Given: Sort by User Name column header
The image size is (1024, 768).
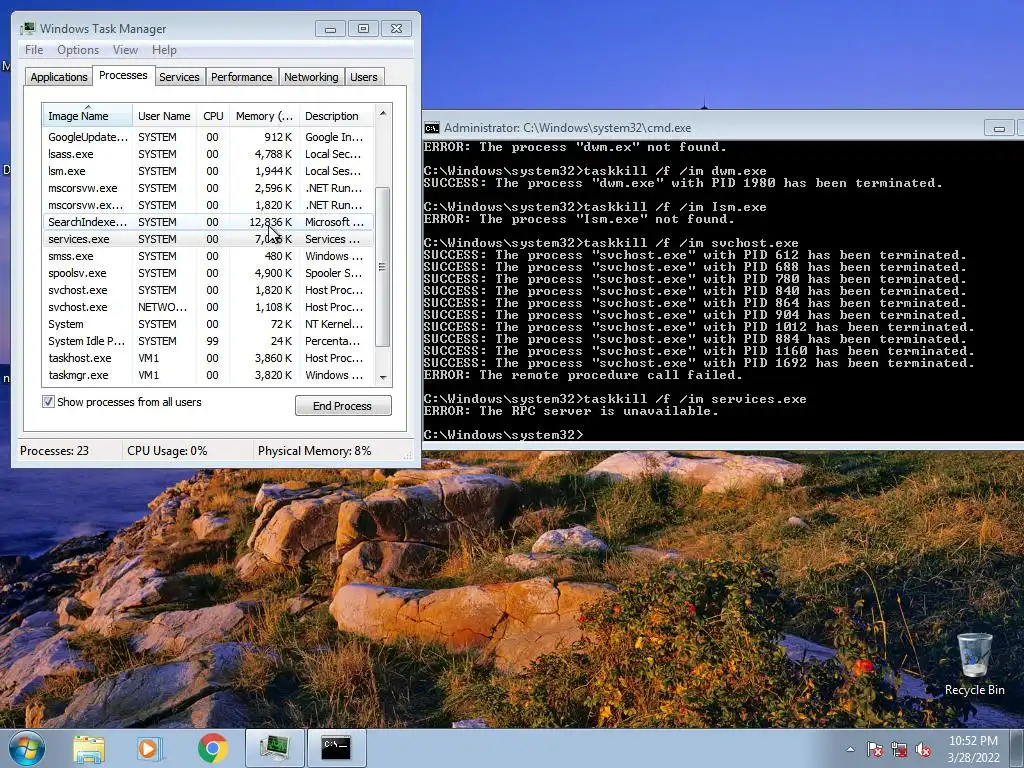Looking at the screenshot, I should click(164, 116).
